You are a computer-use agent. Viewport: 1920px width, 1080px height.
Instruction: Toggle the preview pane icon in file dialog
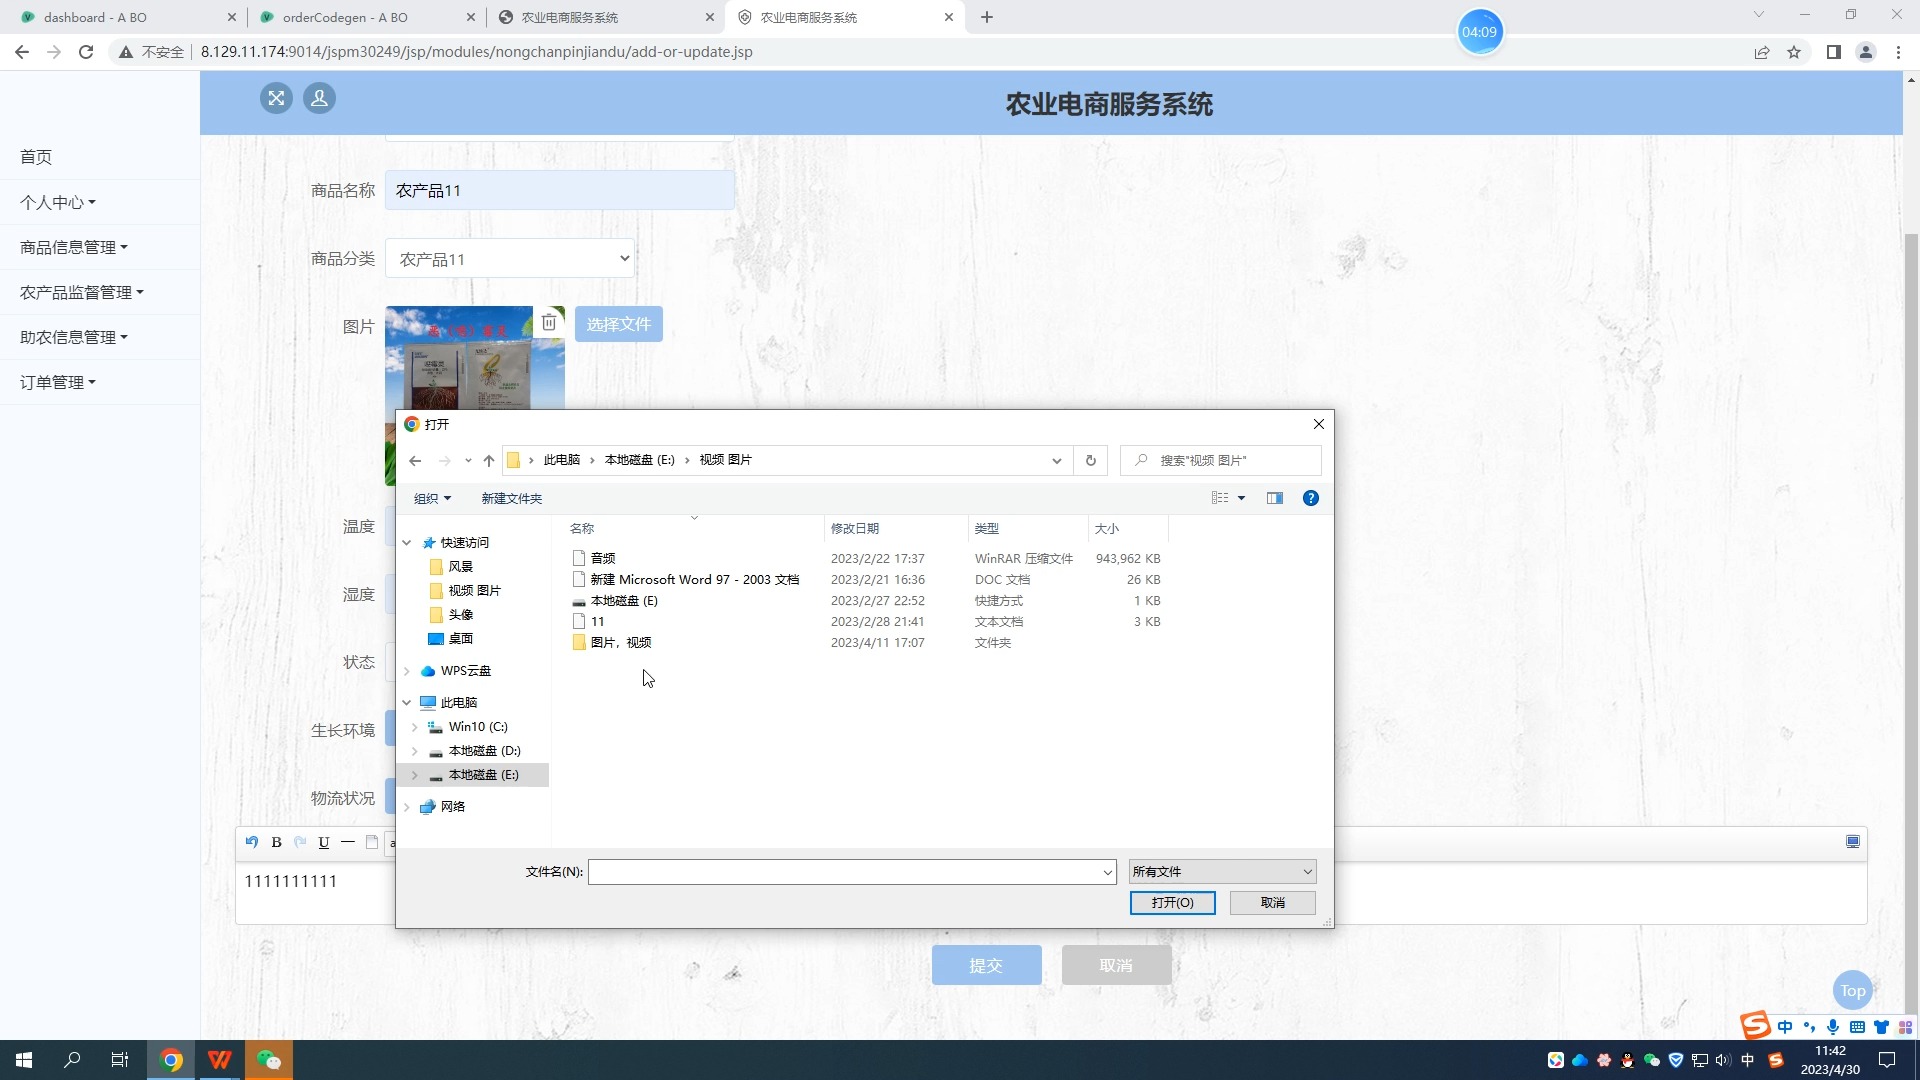(x=1274, y=498)
